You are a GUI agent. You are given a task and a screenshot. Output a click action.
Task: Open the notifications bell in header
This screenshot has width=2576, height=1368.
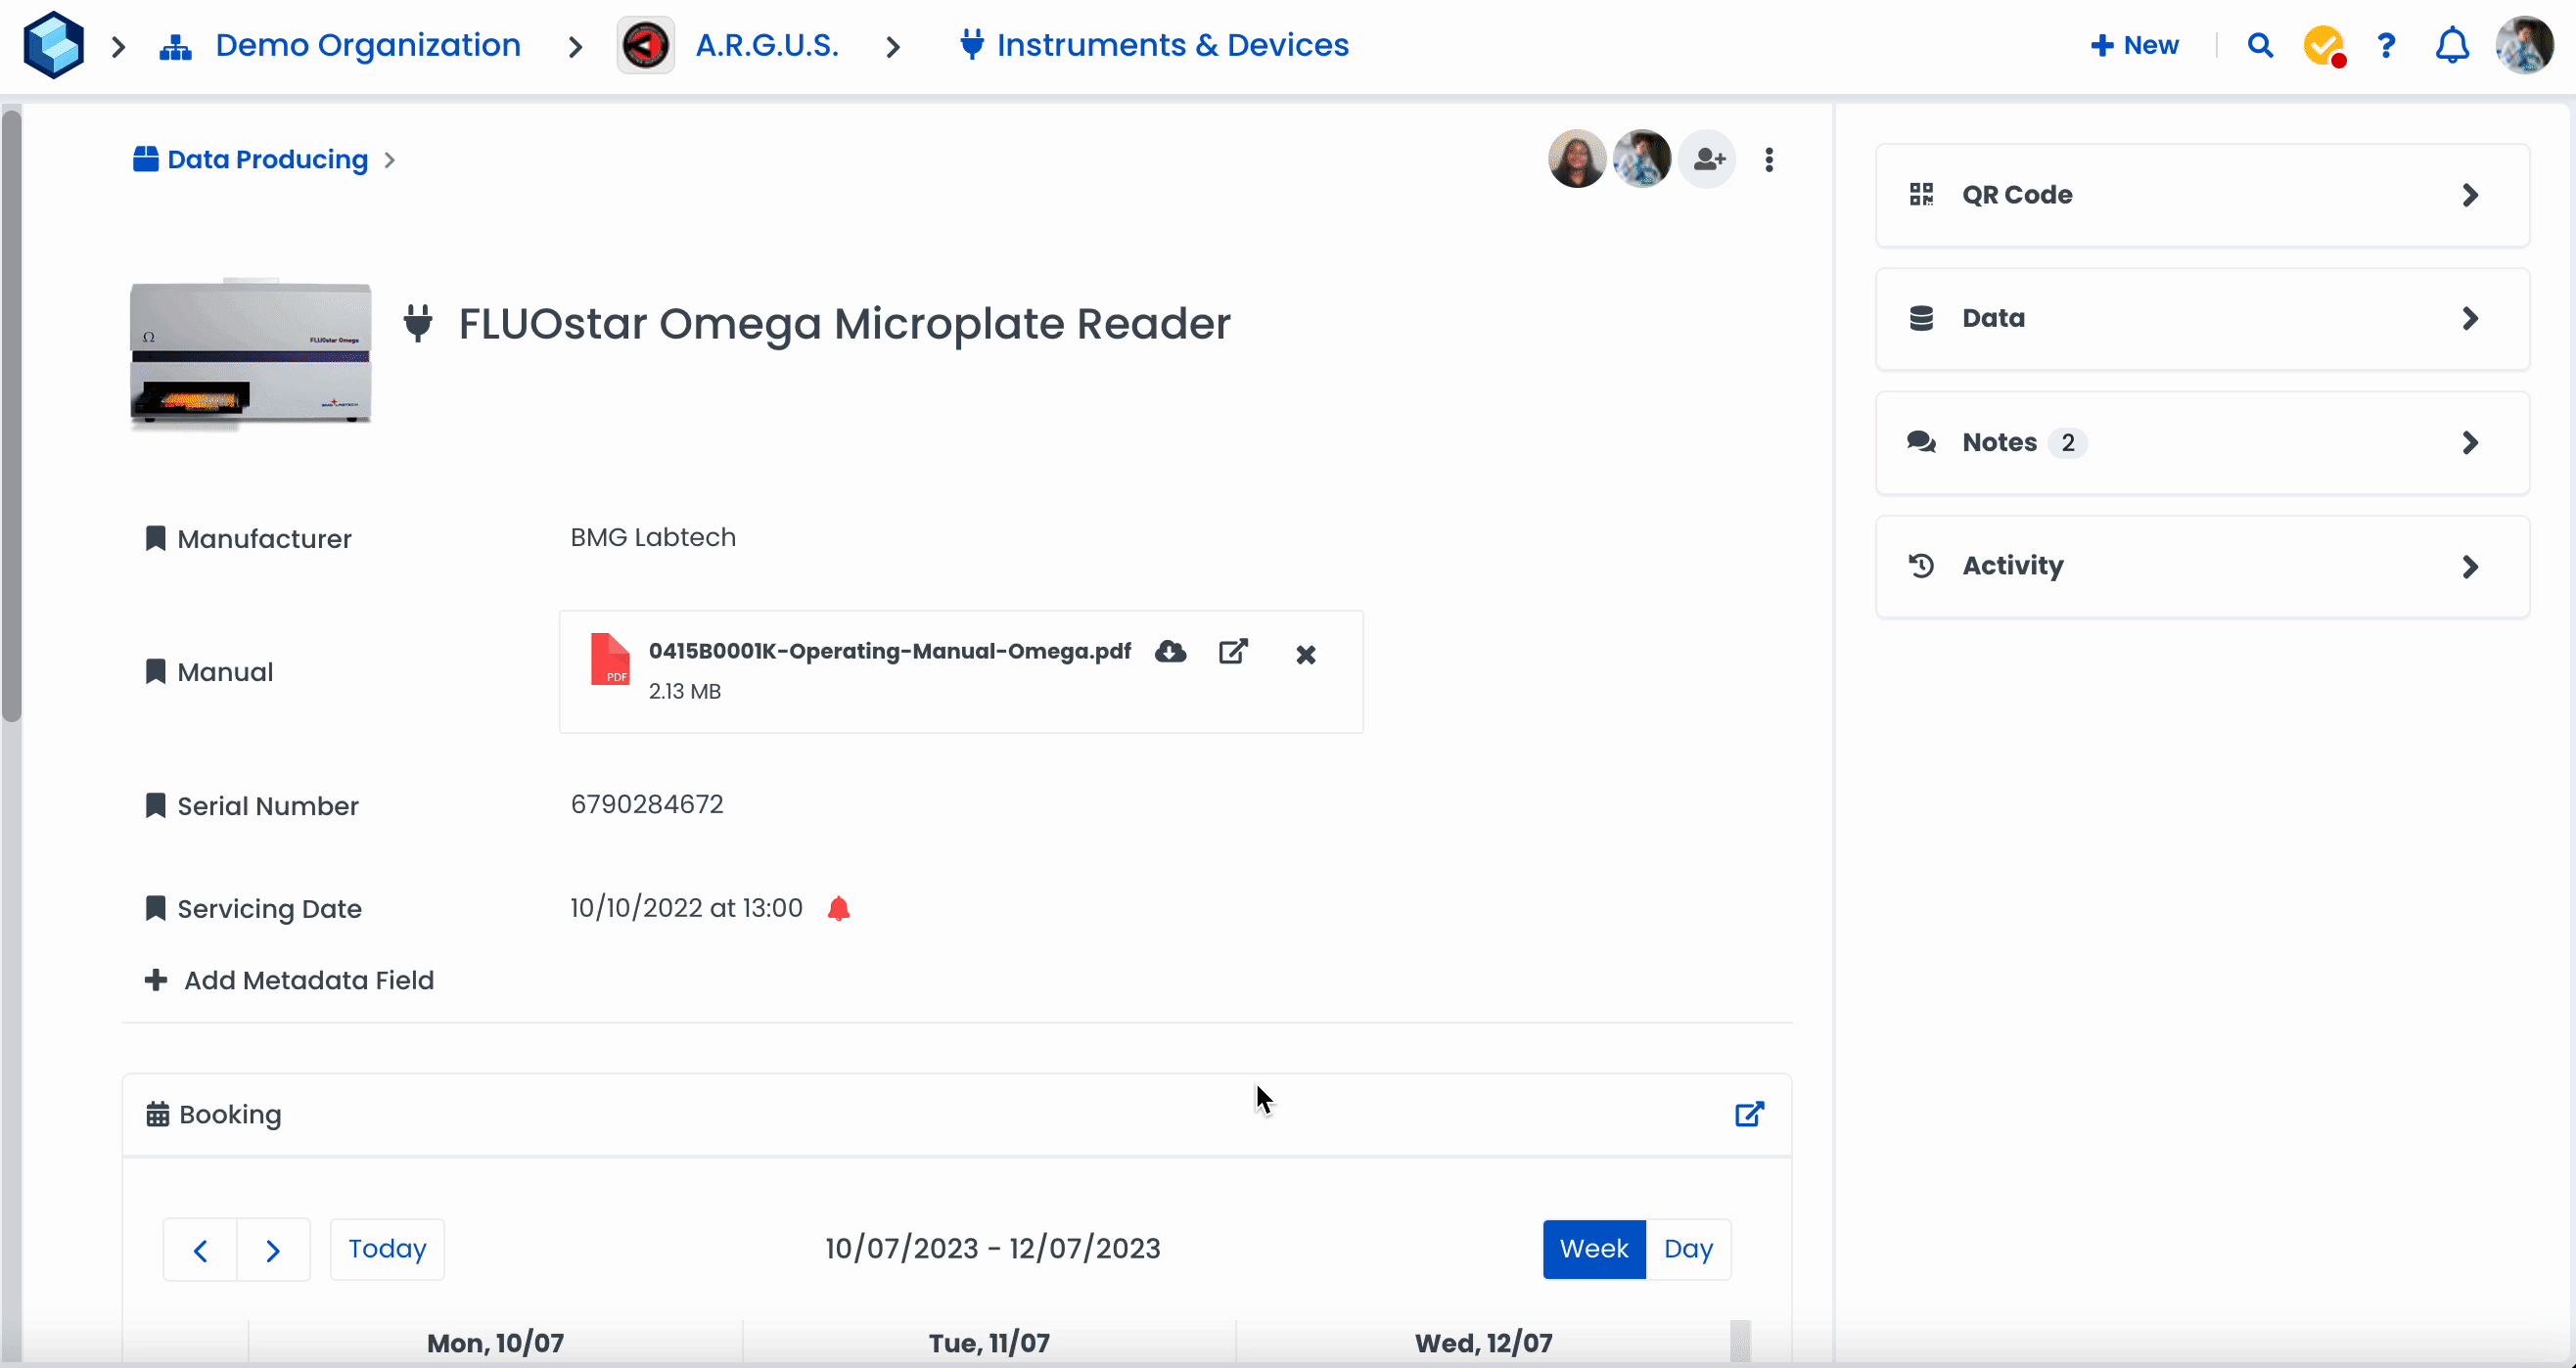click(x=2451, y=46)
